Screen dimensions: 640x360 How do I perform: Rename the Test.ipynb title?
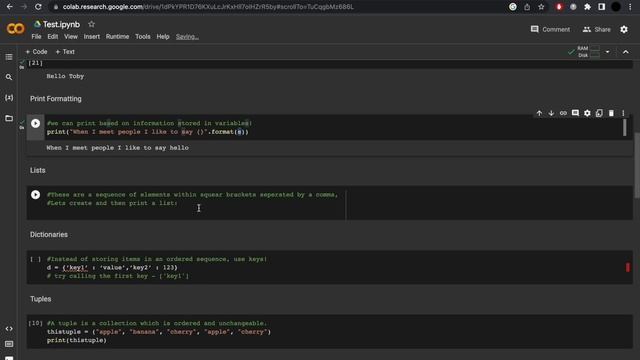(61, 24)
